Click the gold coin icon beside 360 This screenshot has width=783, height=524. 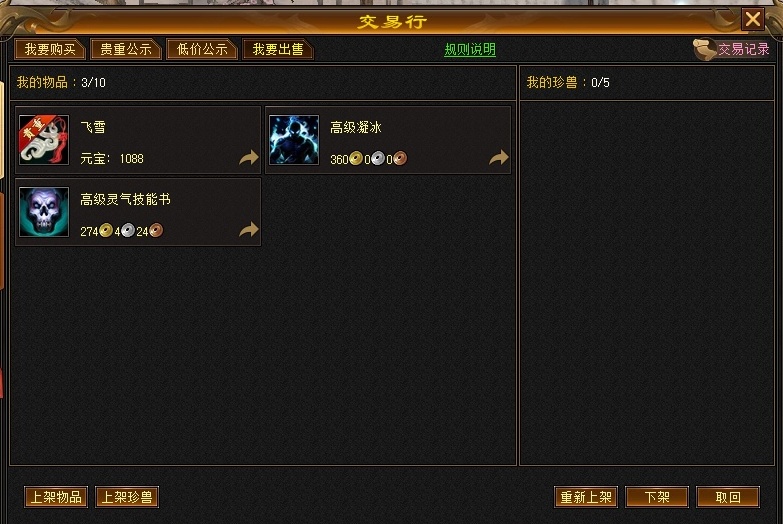click(356, 159)
